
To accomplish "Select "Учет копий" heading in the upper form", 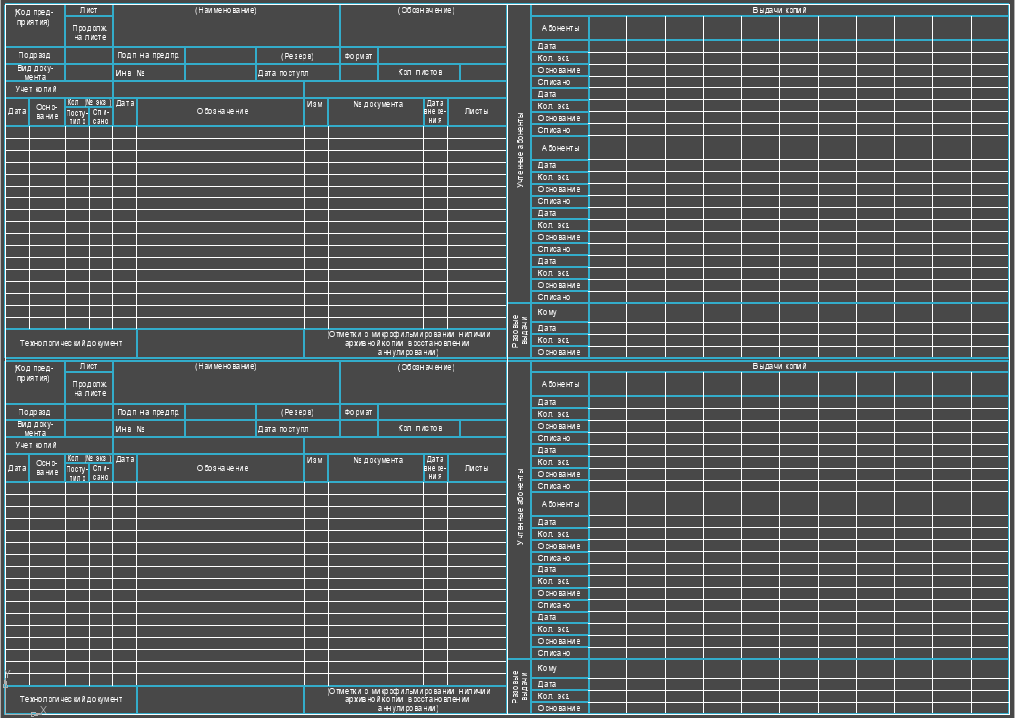I will tap(35, 89).
